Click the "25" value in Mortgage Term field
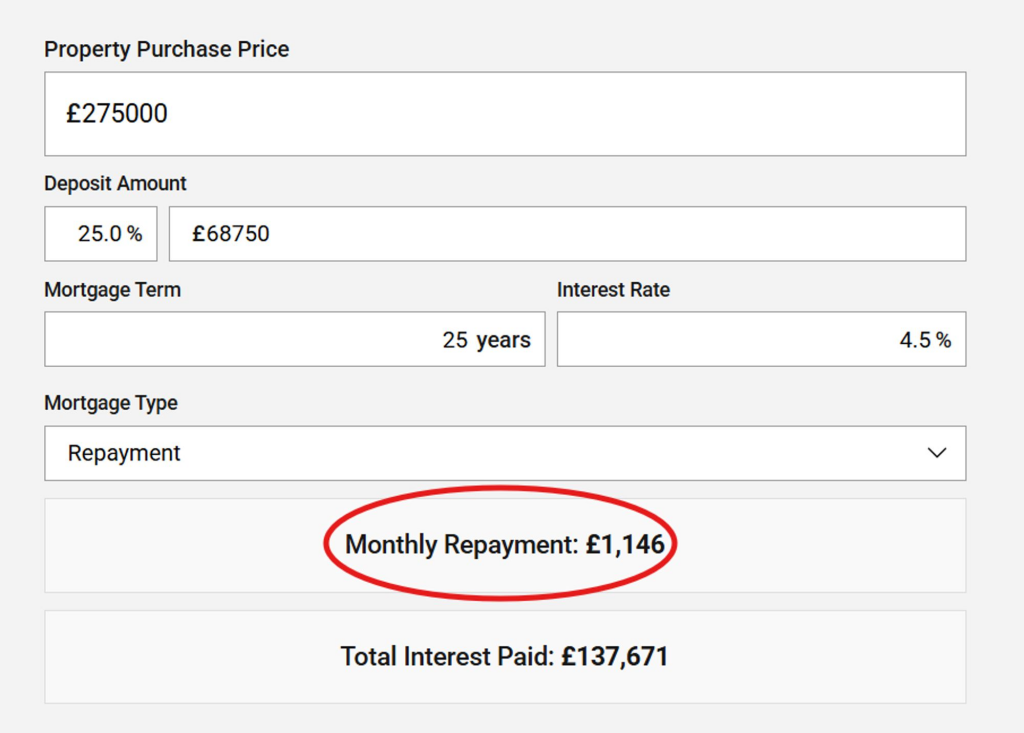The height and width of the screenshot is (733, 1024). (455, 340)
